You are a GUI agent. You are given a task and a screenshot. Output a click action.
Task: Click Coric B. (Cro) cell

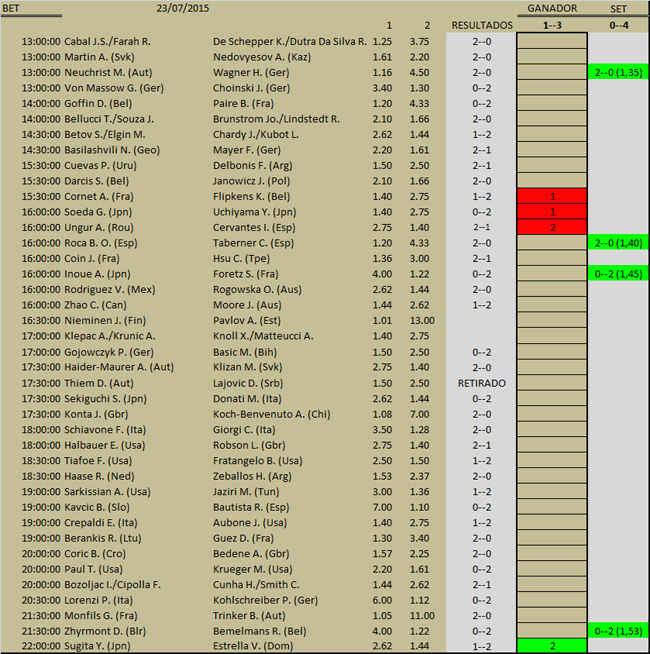pyautogui.click(x=95, y=553)
